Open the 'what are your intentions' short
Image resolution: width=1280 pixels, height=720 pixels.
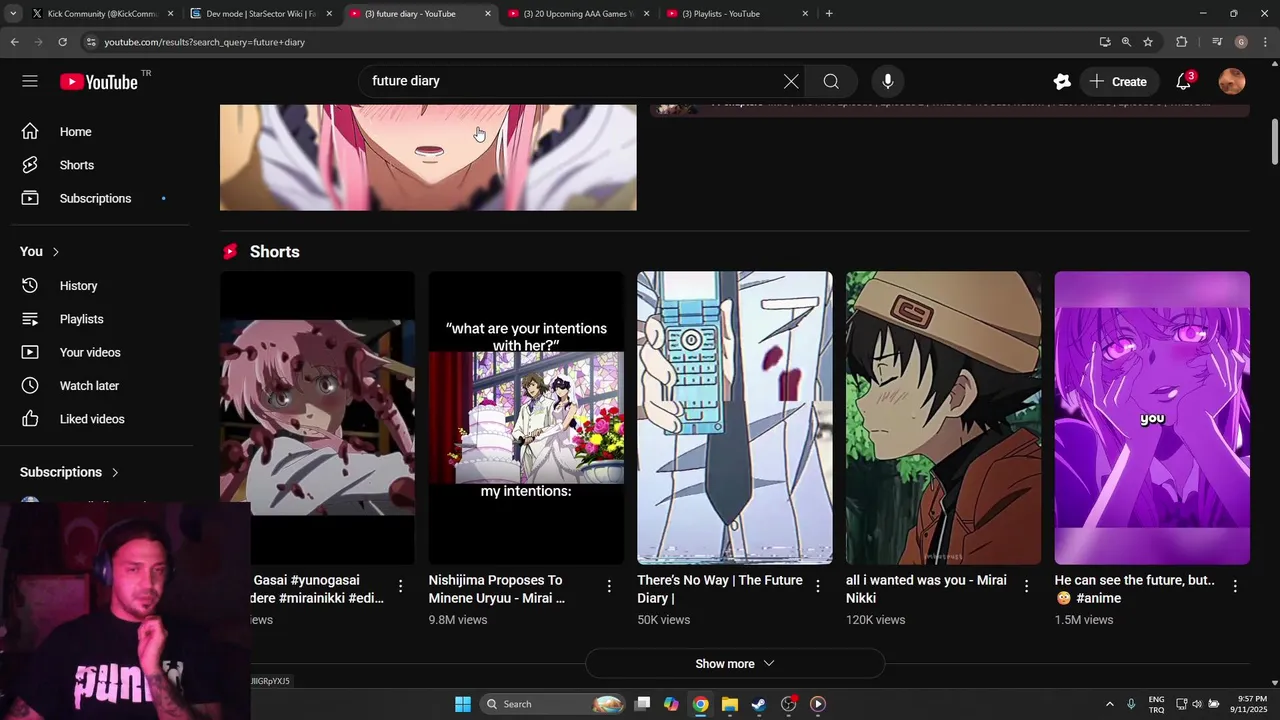(526, 418)
